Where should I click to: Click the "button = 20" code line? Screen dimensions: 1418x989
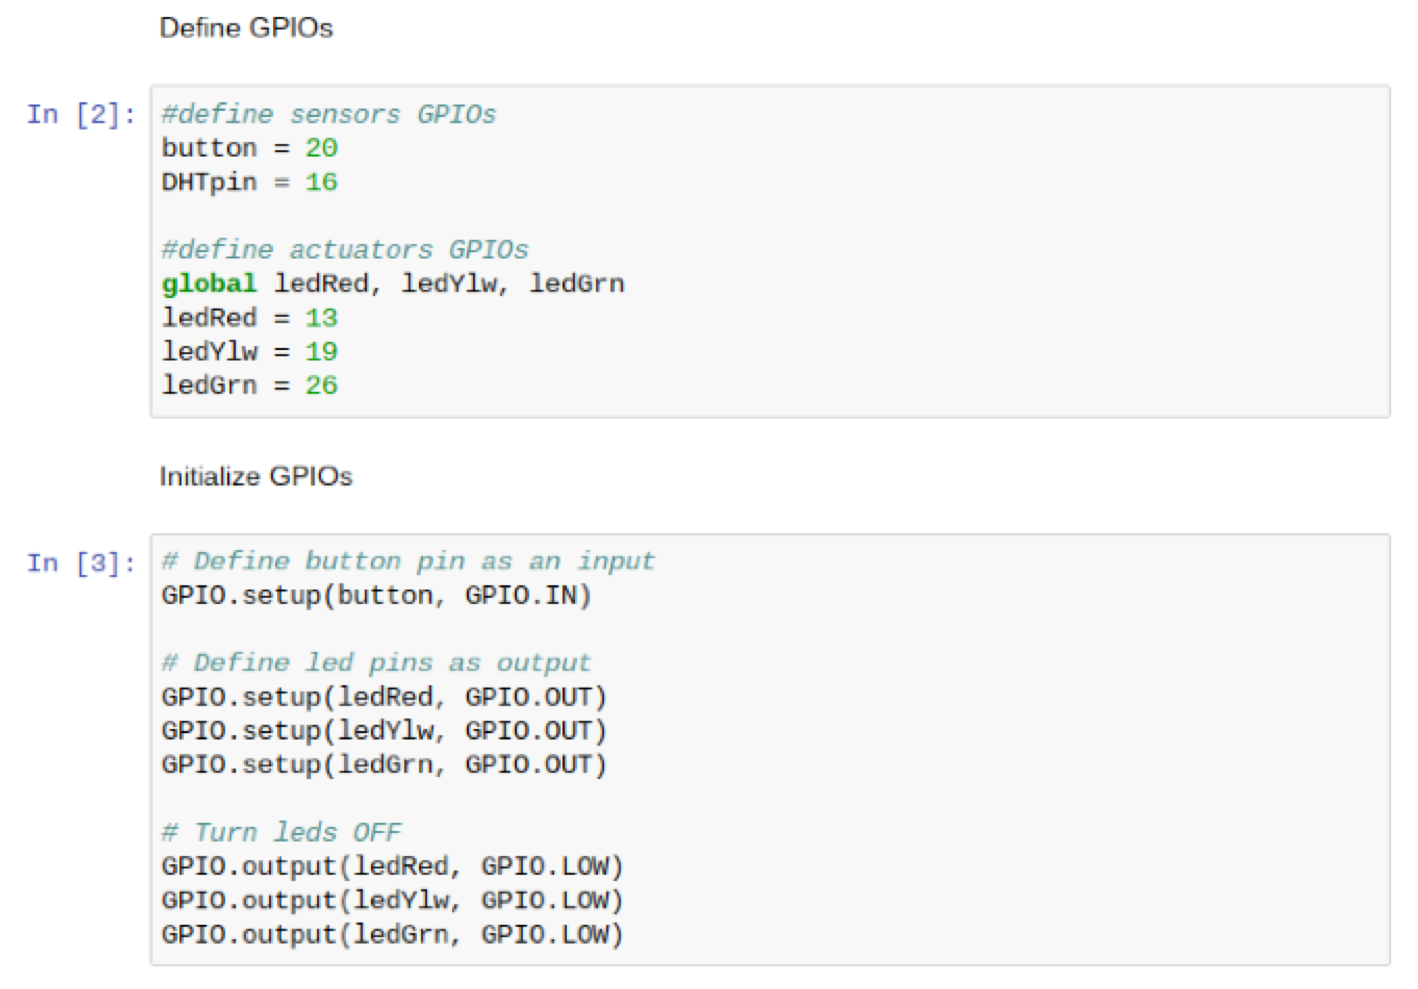click(x=249, y=149)
